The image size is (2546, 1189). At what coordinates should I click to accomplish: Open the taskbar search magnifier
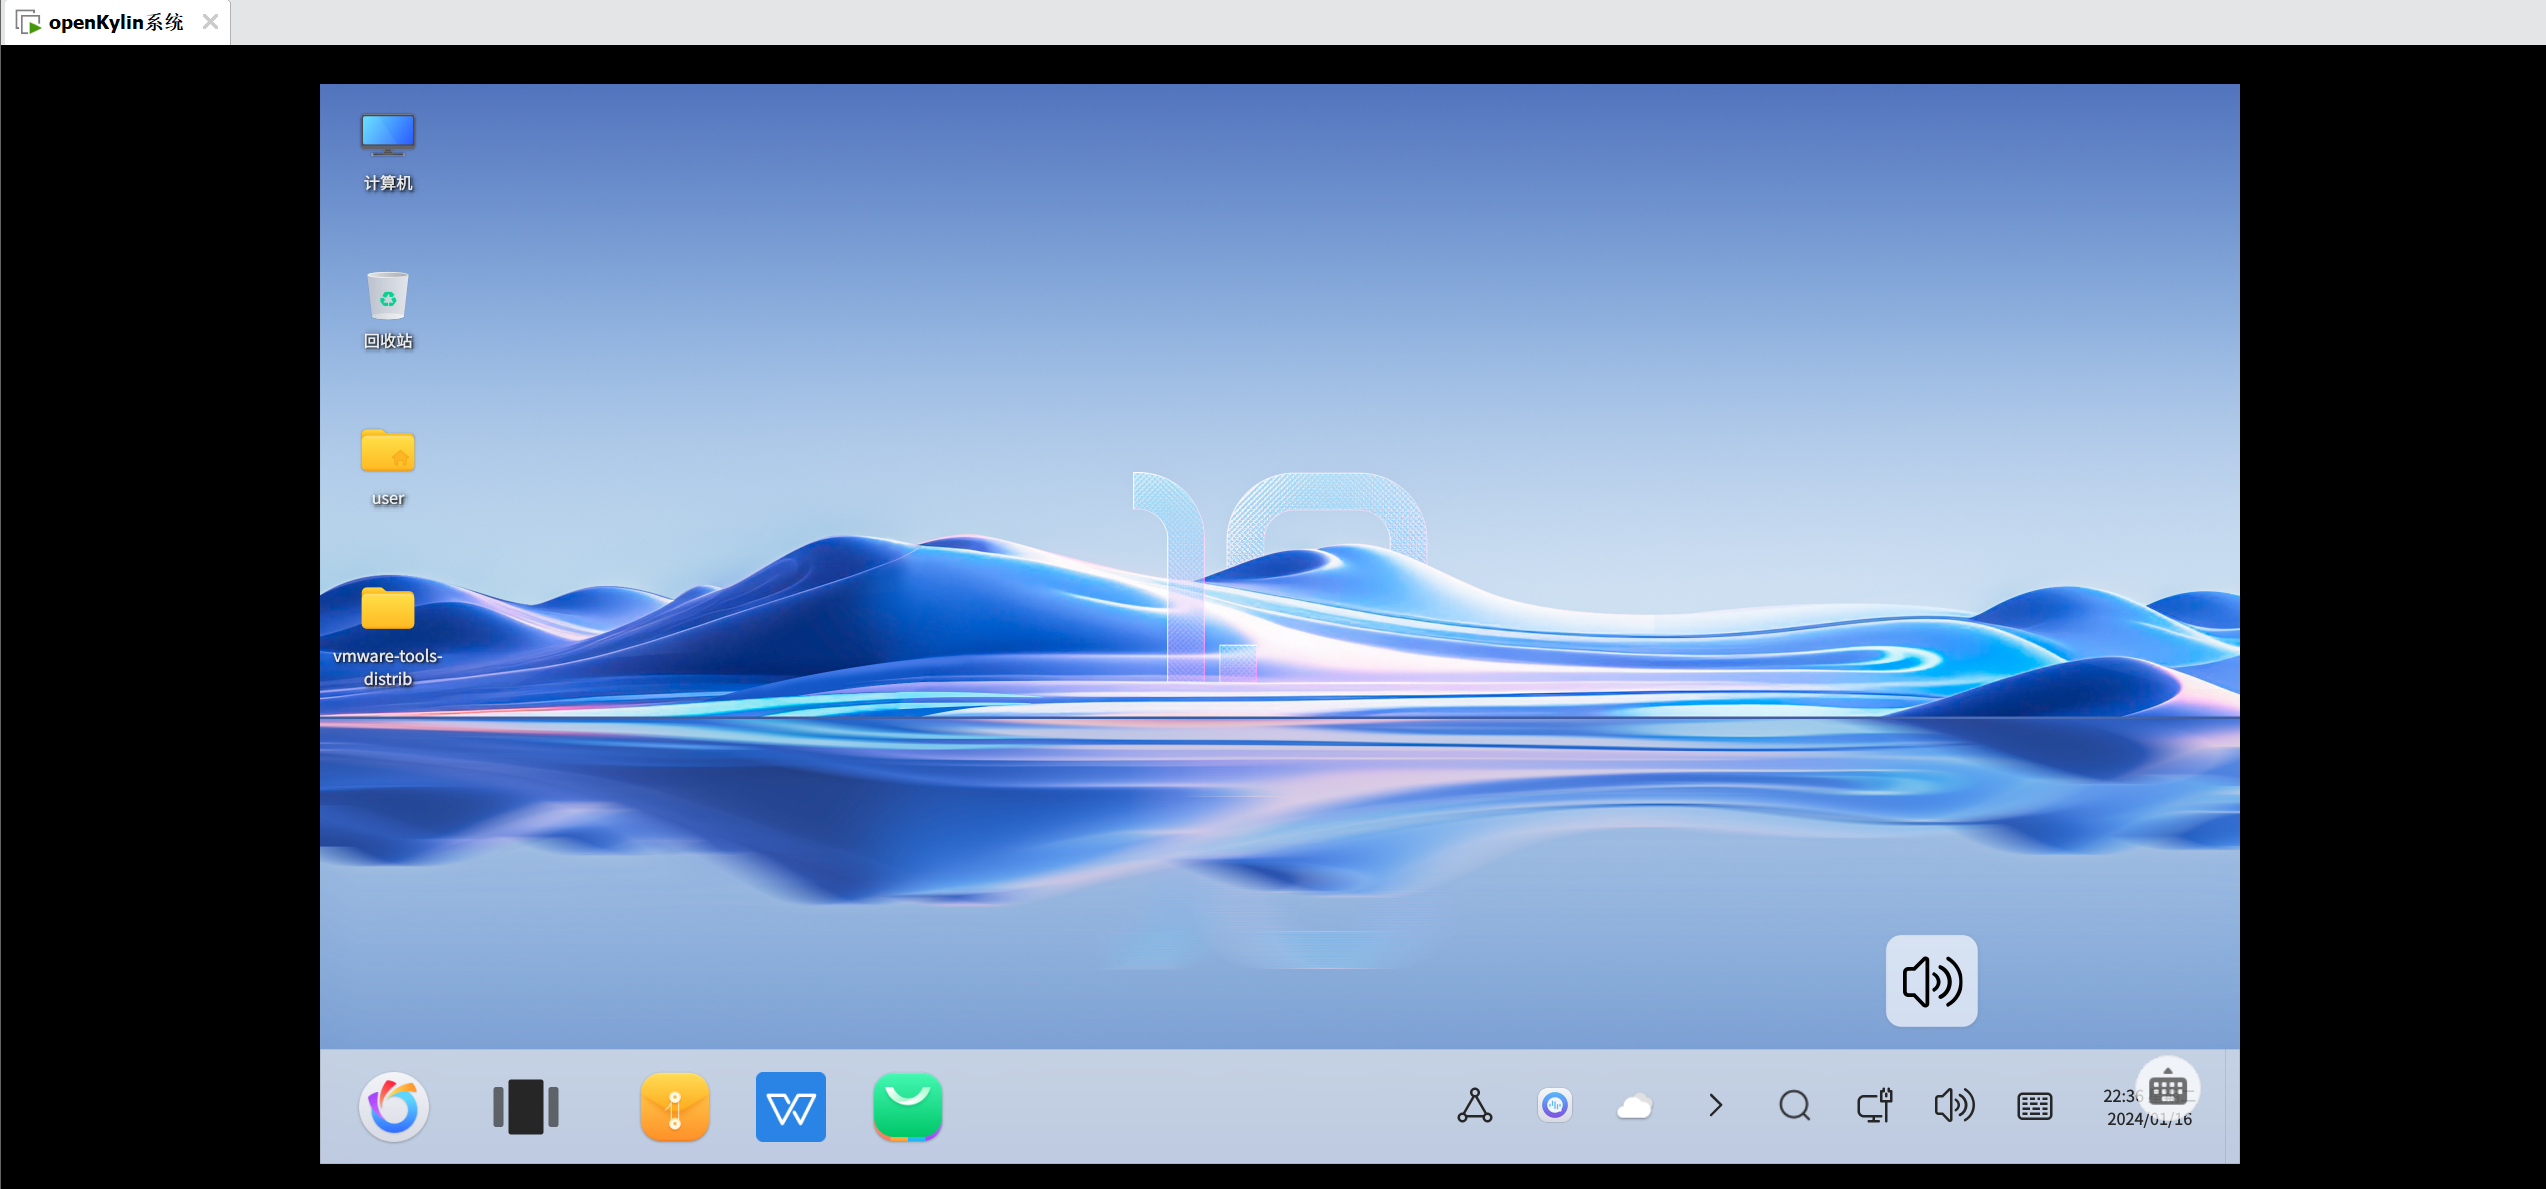pos(1795,1106)
